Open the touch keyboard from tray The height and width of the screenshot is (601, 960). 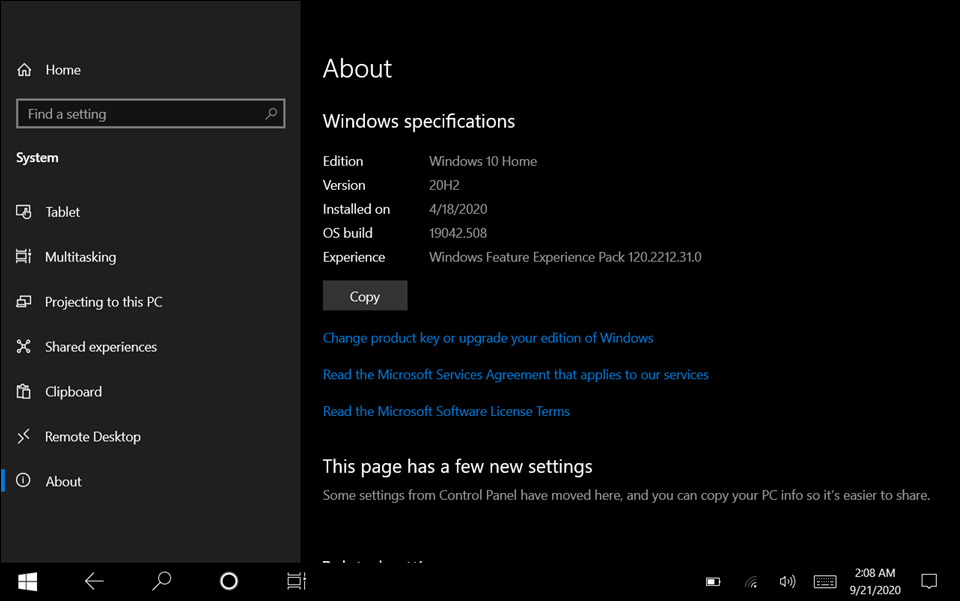[825, 582]
